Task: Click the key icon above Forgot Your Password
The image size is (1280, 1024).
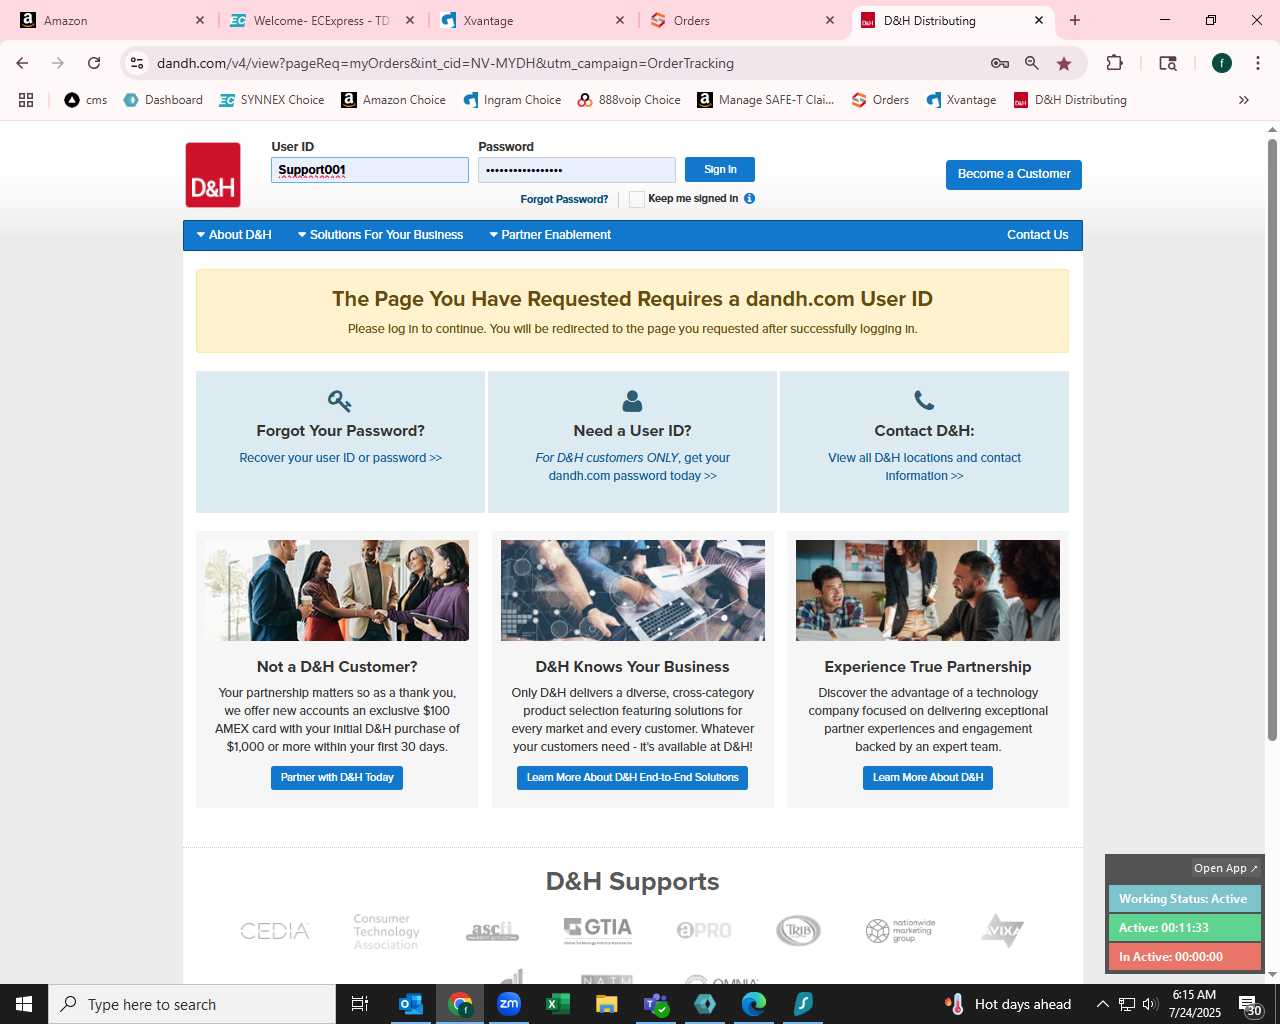Action: pyautogui.click(x=340, y=401)
